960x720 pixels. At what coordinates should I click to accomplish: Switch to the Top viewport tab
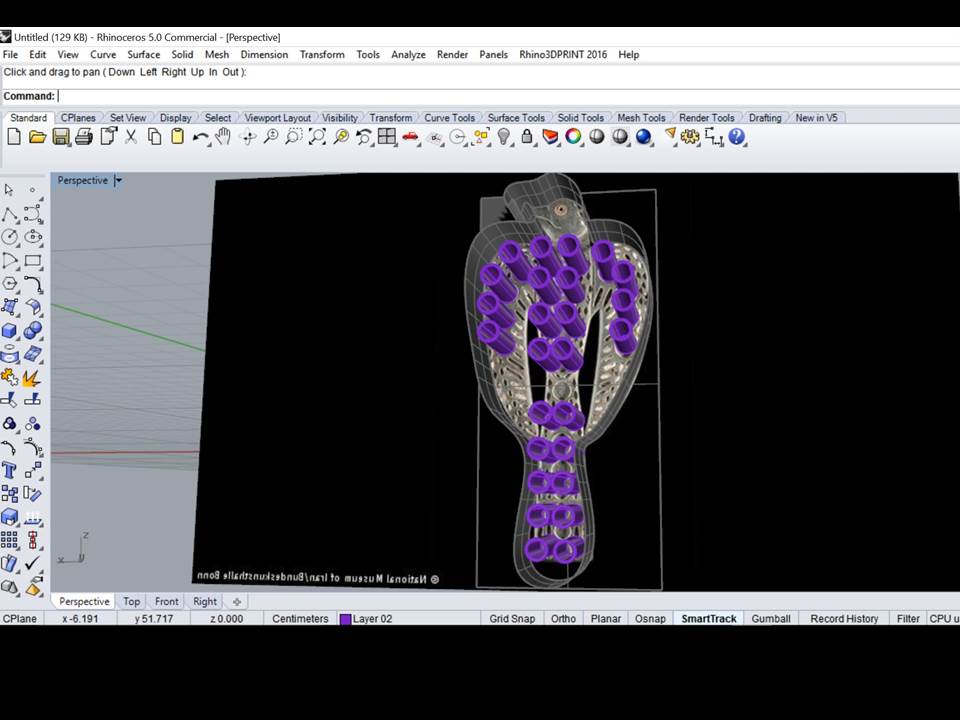pos(132,602)
